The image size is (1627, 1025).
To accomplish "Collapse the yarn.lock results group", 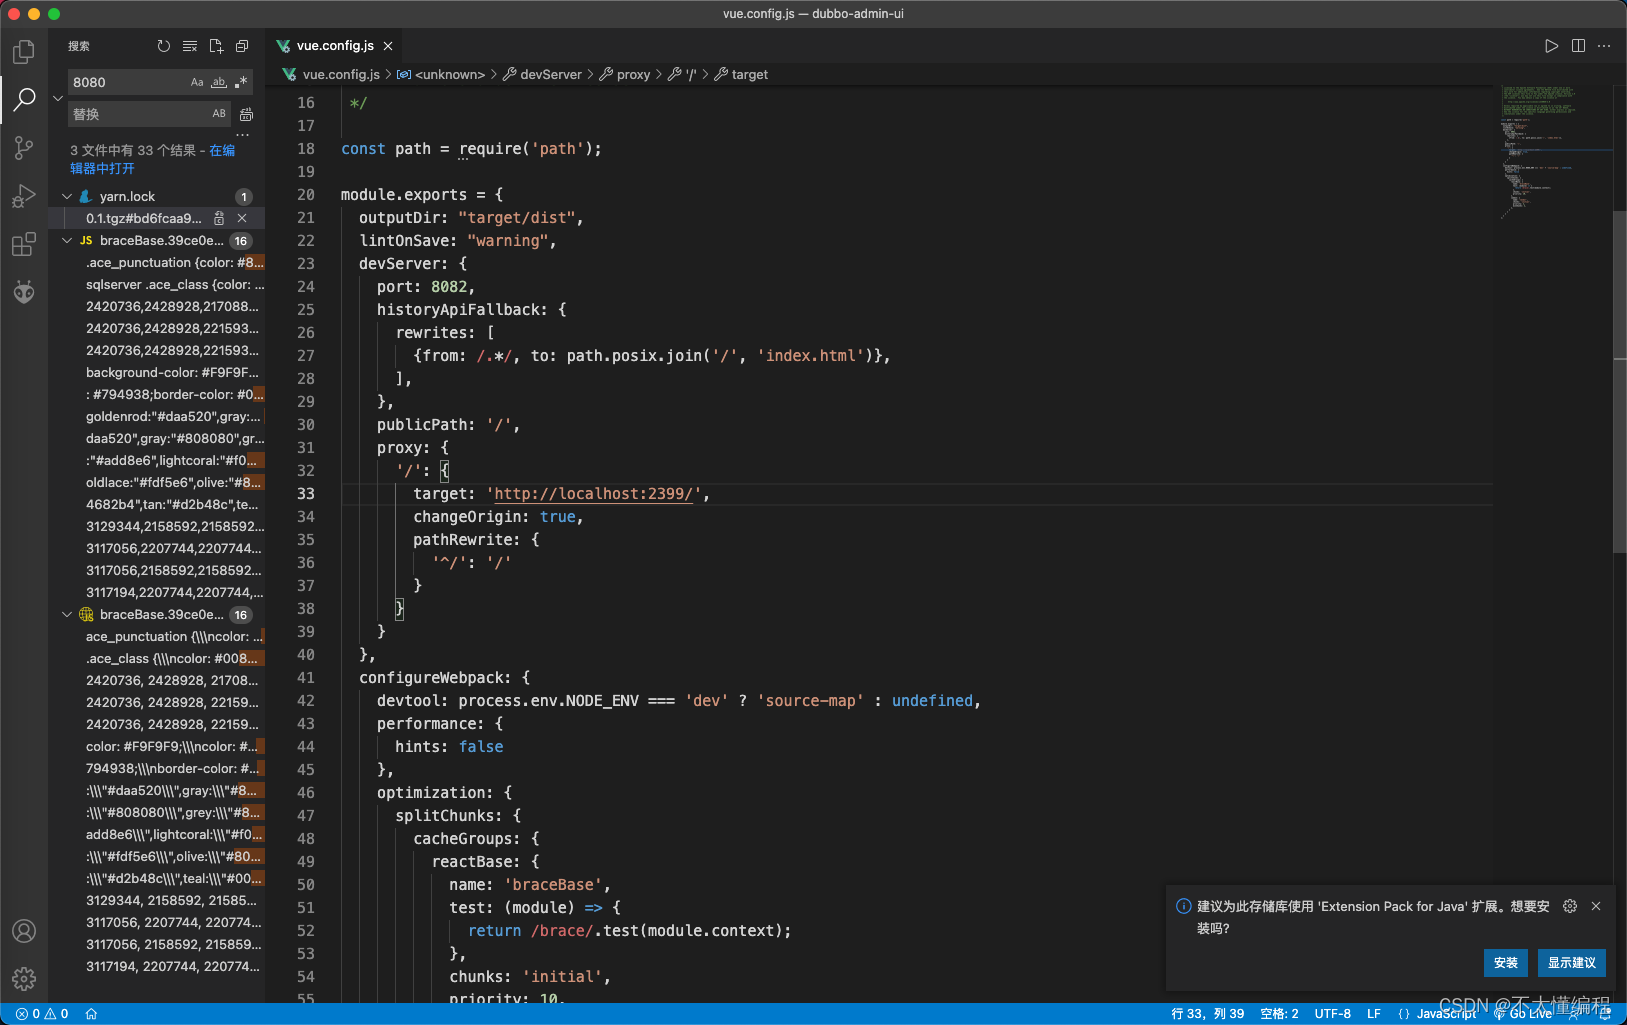I will coord(67,197).
